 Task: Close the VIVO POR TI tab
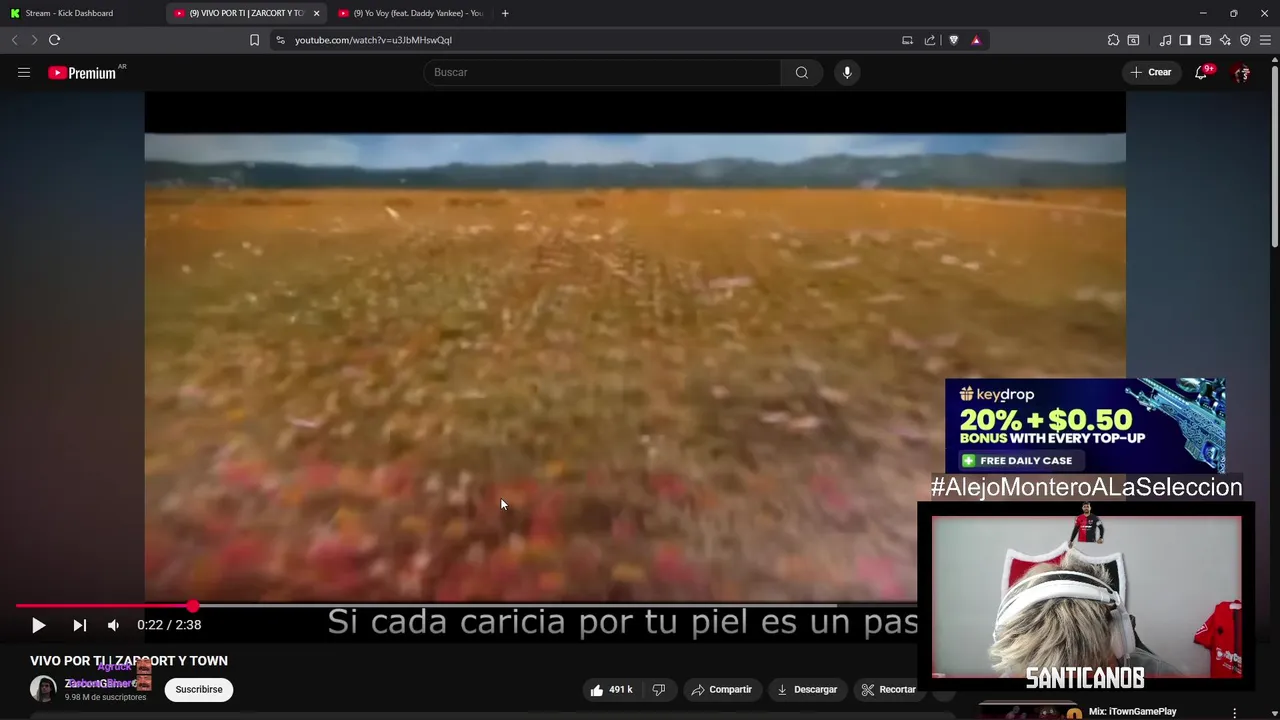(x=316, y=13)
